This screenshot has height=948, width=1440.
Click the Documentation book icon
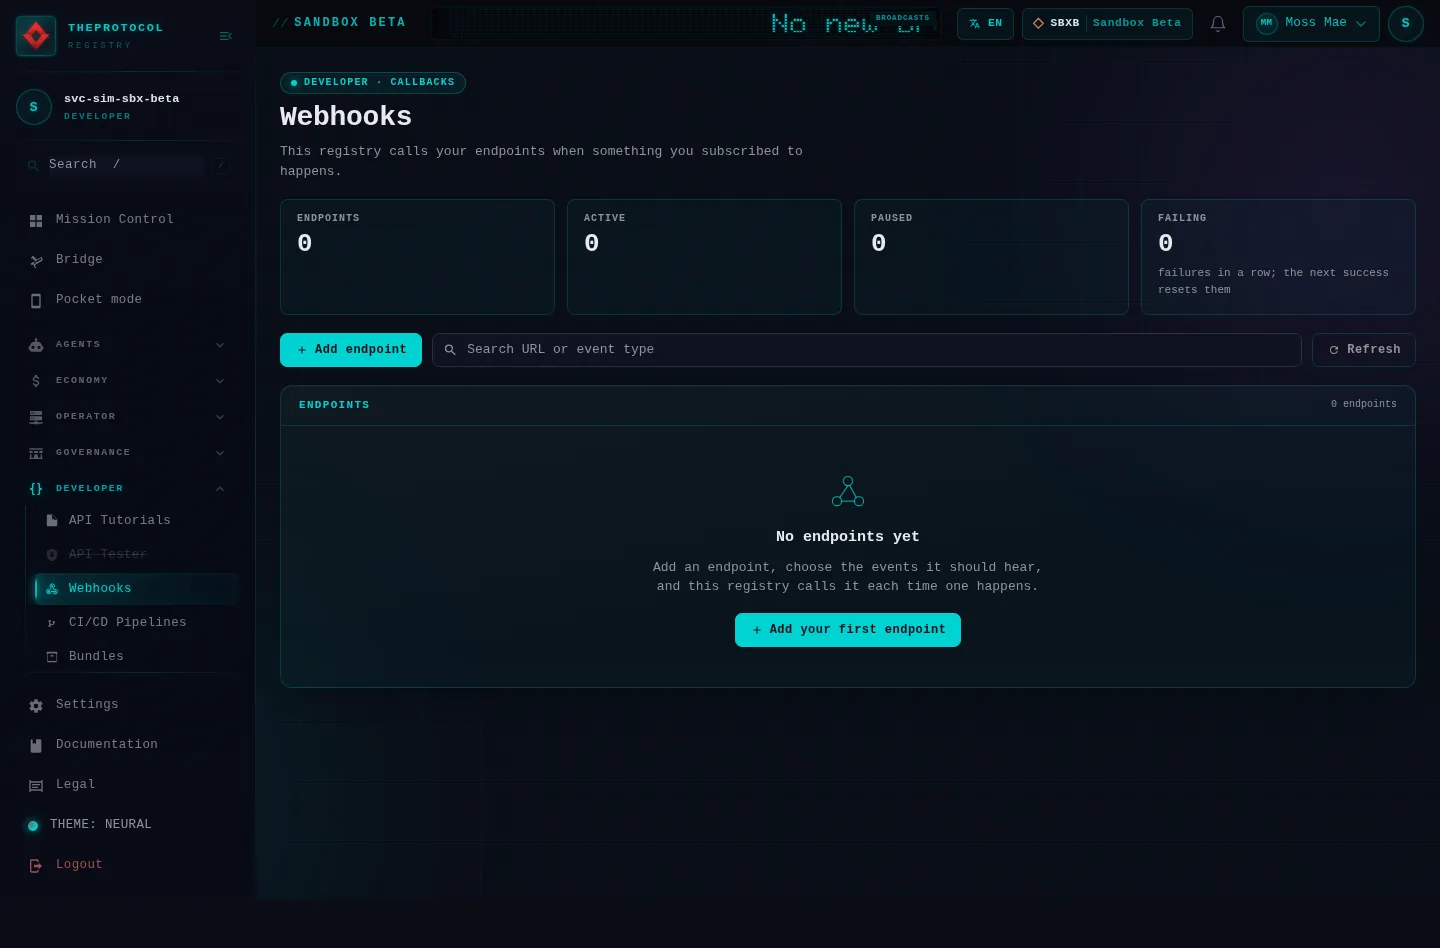coord(36,745)
